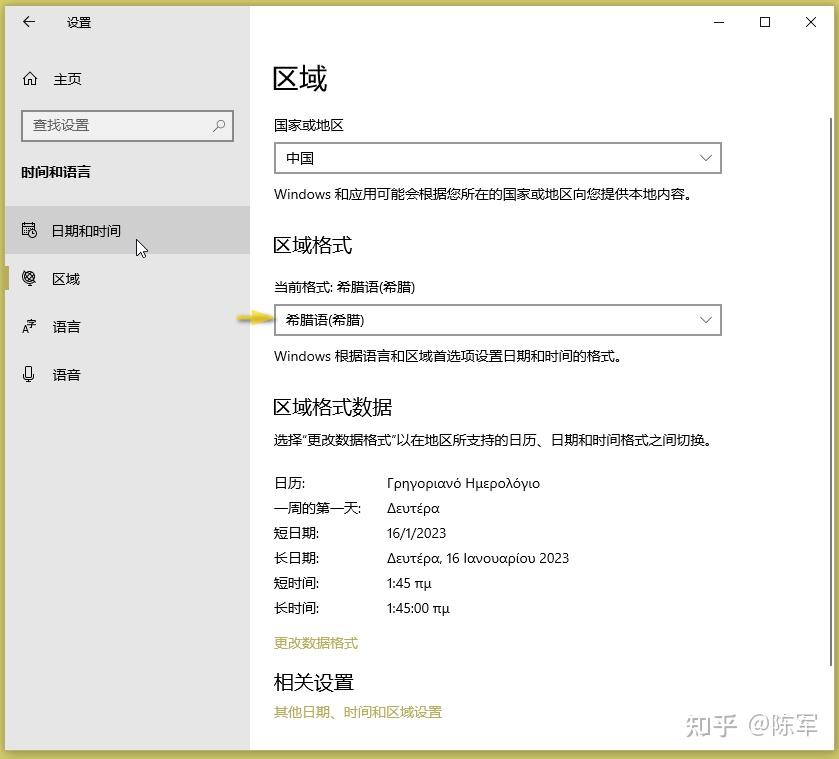The height and width of the screenshot is (759, 839).
Task: Click the magnifier icon in the 查找设置 box
Action: coord(219,126)
